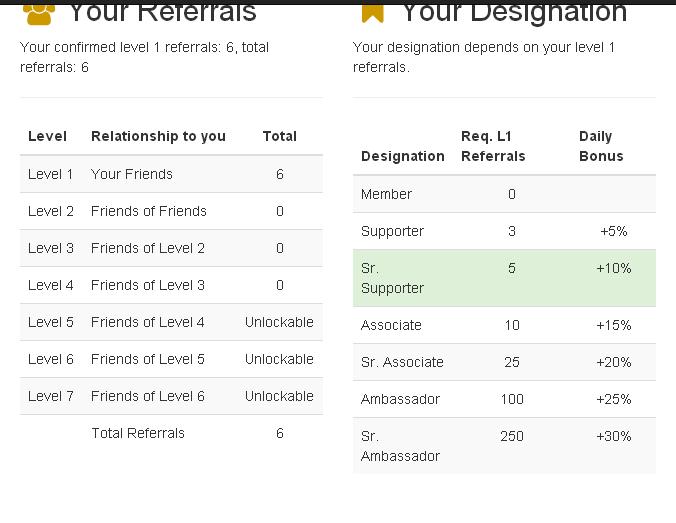Click the Req. L1 Referrals column header

tap(493, 146)
